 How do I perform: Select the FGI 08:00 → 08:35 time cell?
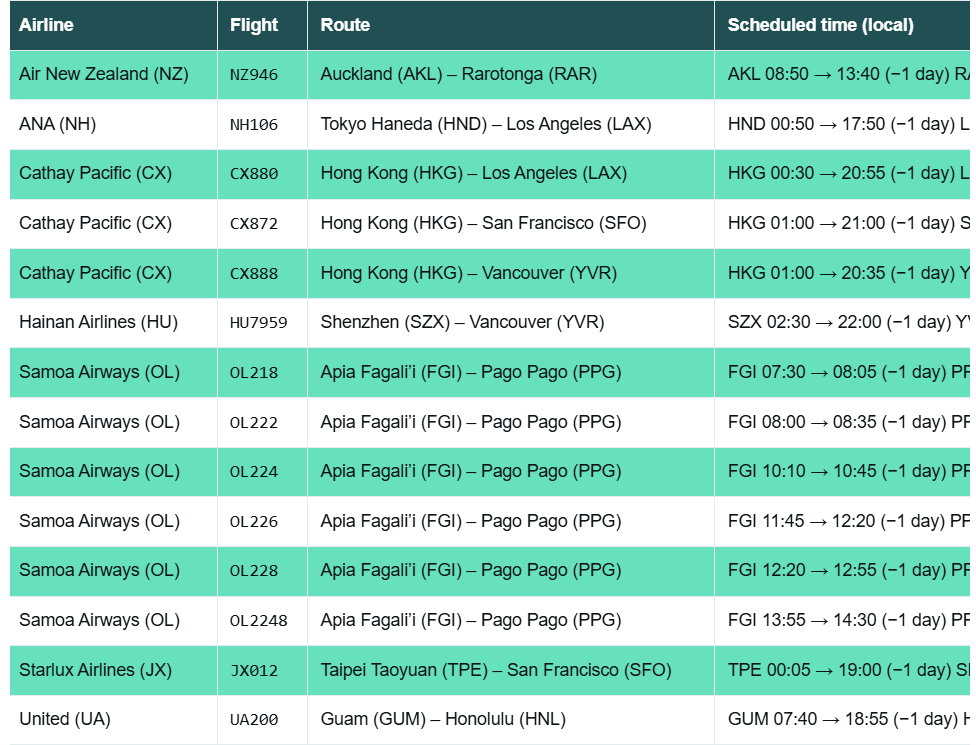click(840, 422)
